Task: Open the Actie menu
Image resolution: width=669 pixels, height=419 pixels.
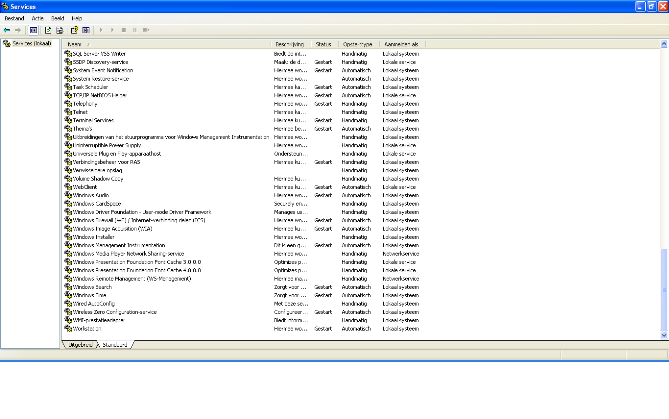Action: coord(38,18)
